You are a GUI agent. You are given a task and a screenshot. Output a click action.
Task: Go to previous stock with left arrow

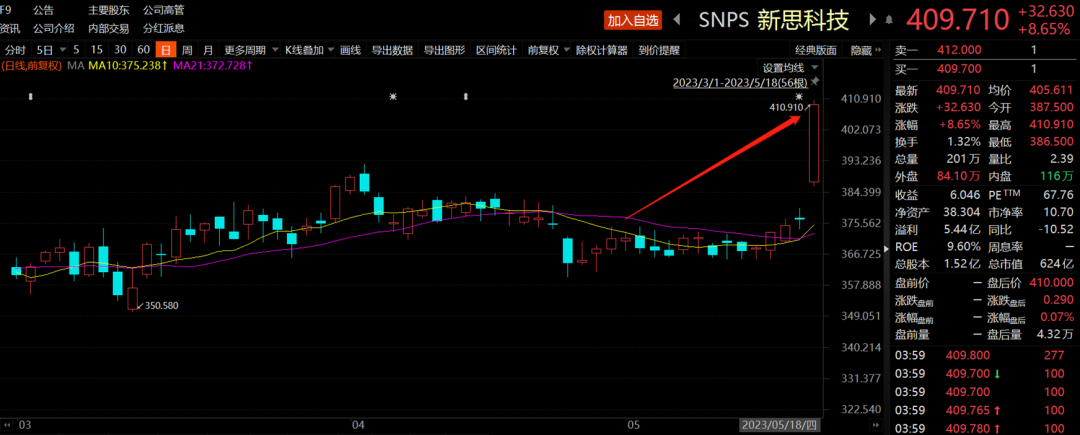click(677, 20)
